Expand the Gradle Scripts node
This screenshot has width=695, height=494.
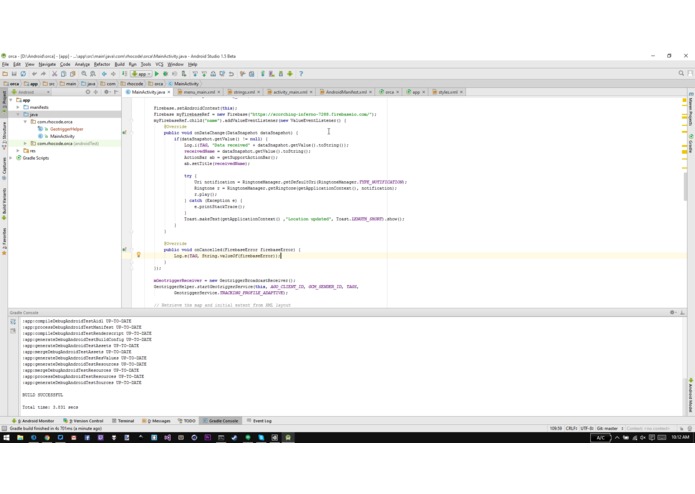tap(11, 158)
